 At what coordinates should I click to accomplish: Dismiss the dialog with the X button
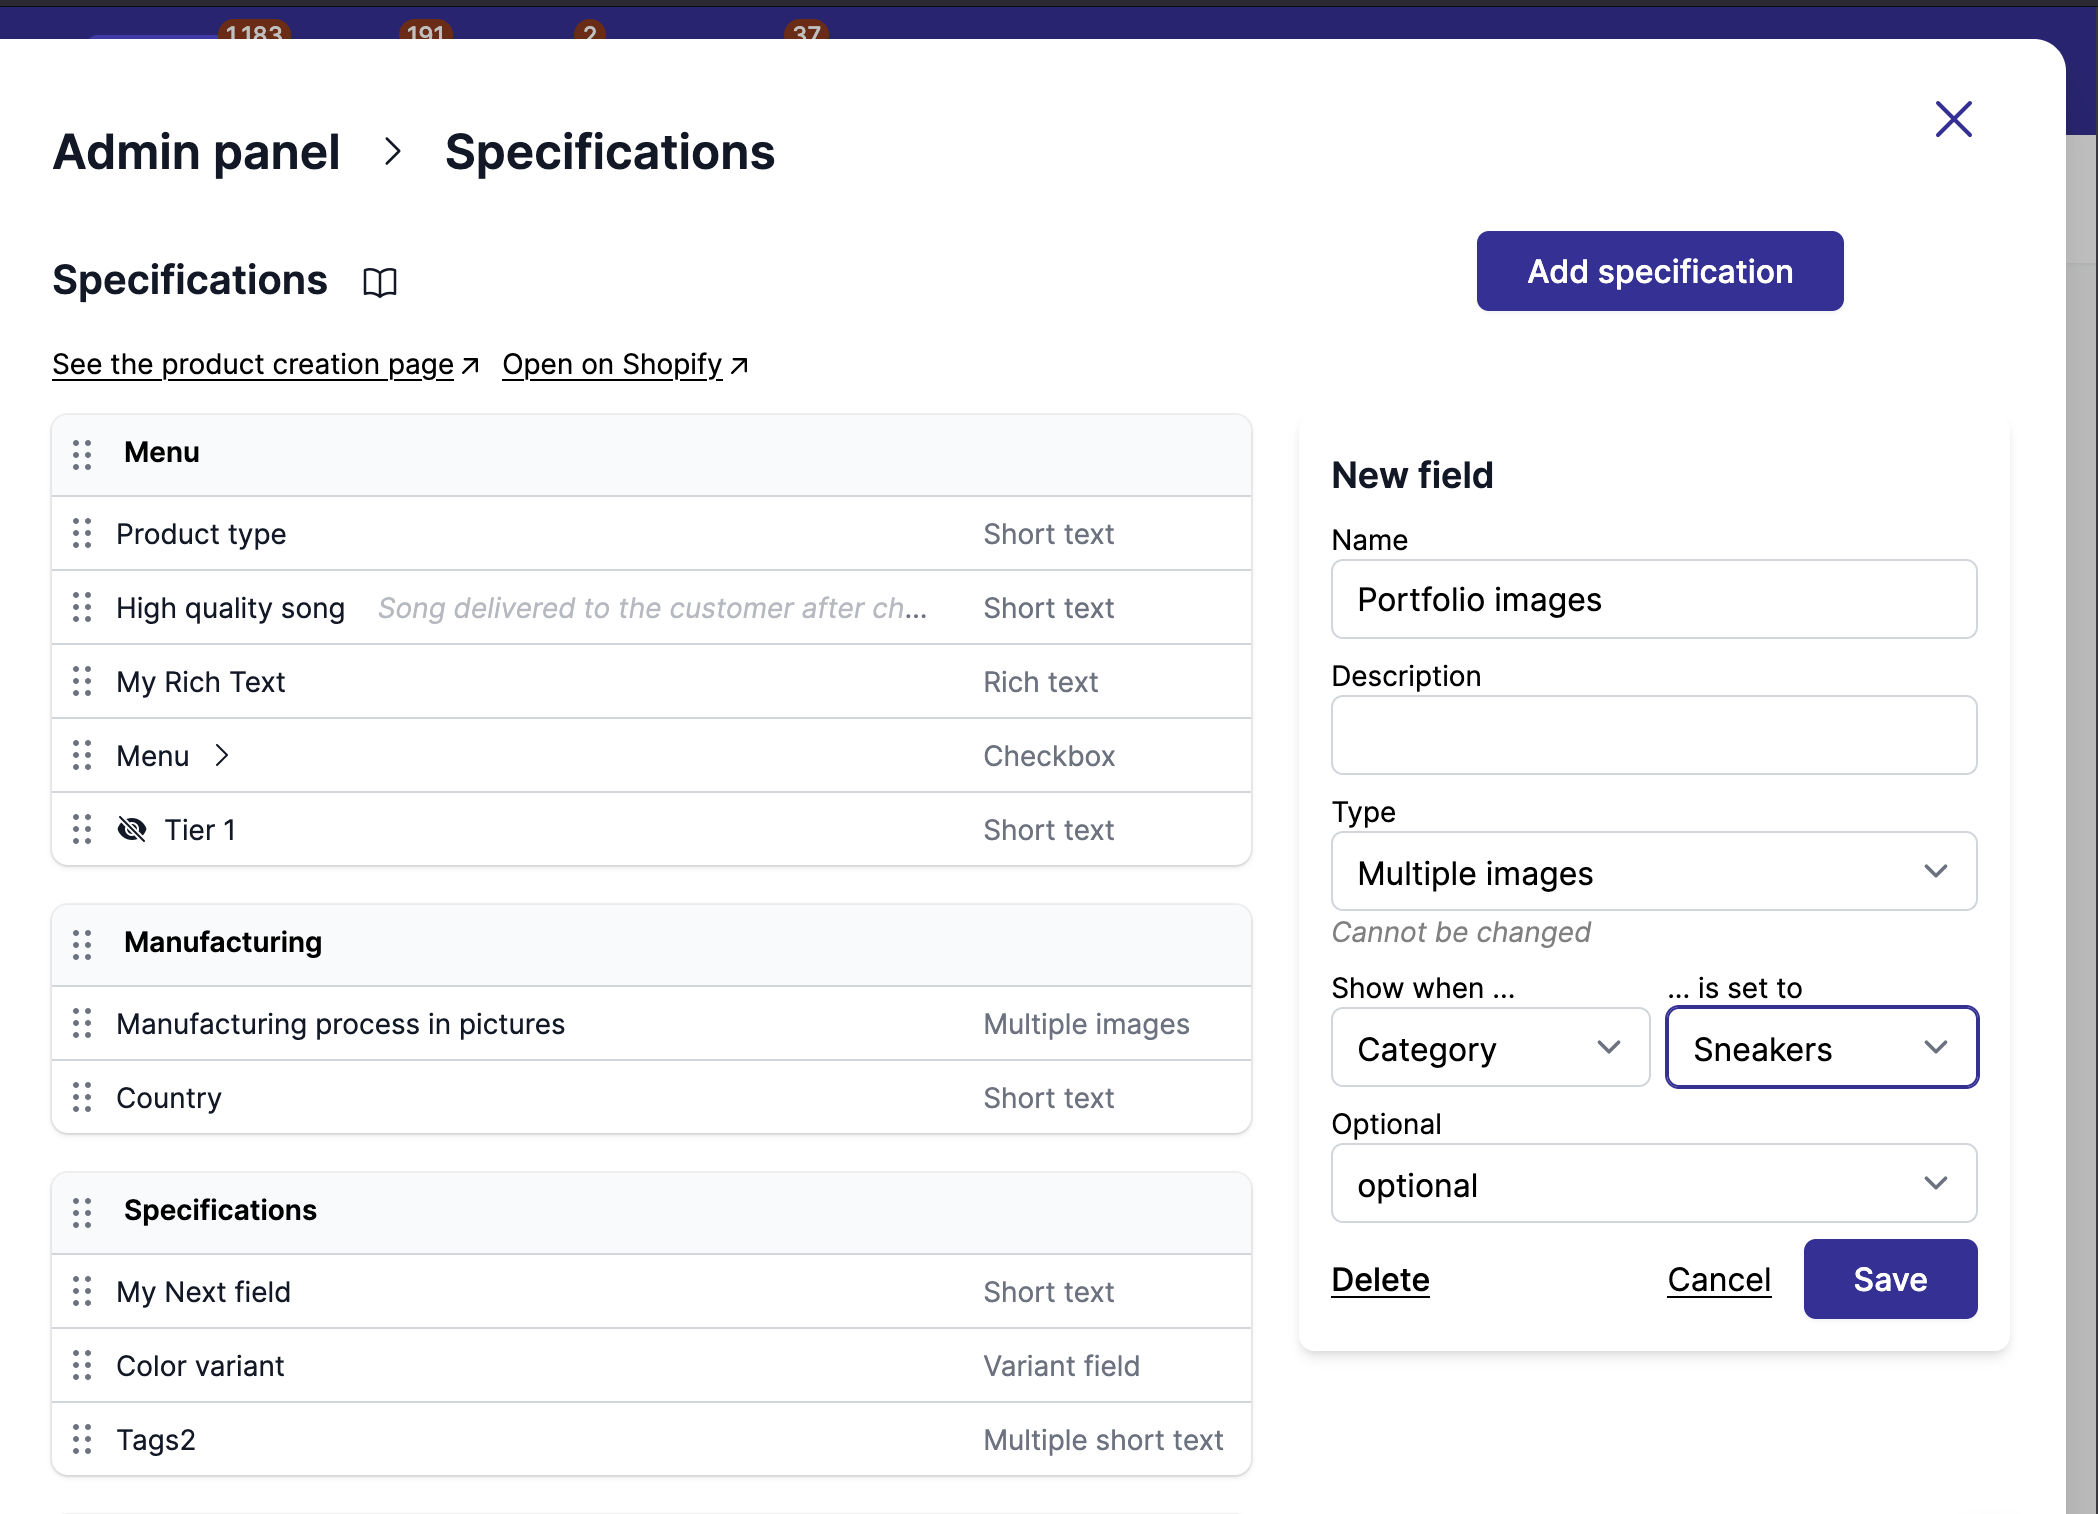click(1952, 118)
